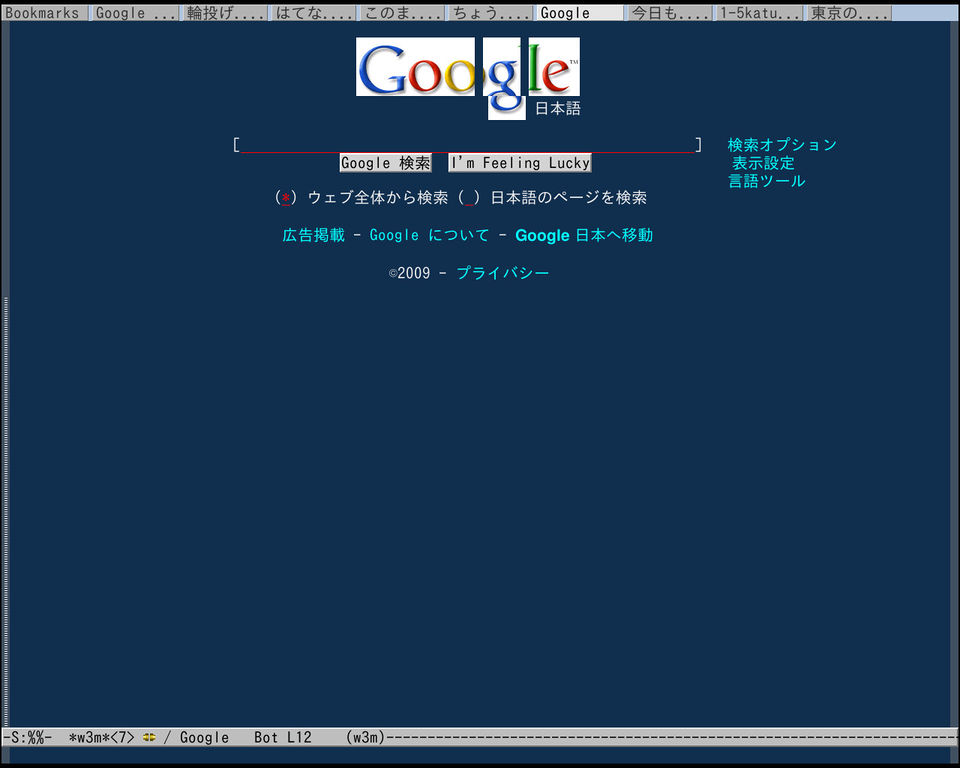
Task: Select ウェブ全体から検索 radio button
Action: [286, 198]
